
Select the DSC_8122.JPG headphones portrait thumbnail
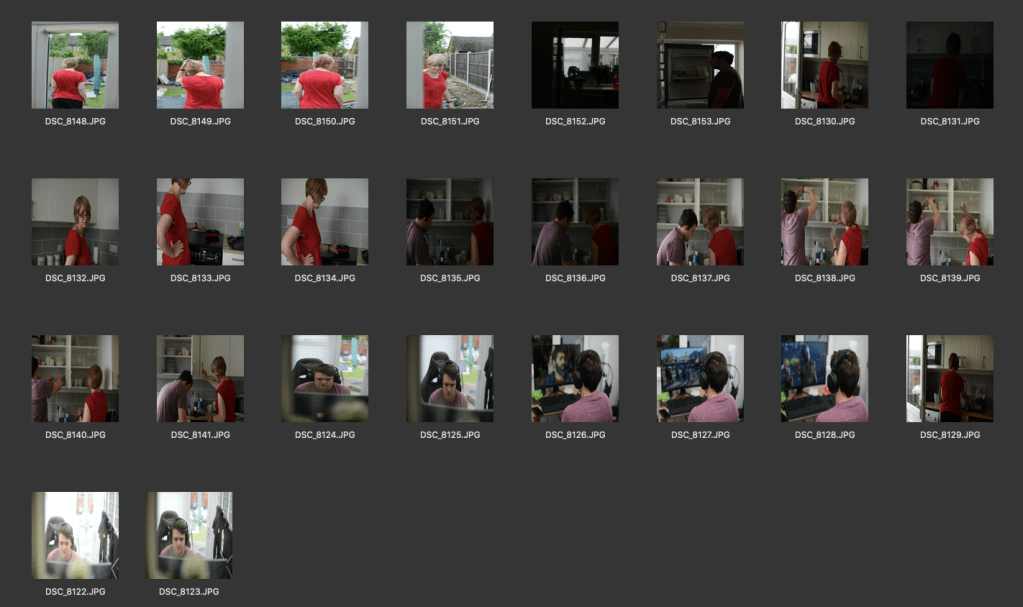75,535
